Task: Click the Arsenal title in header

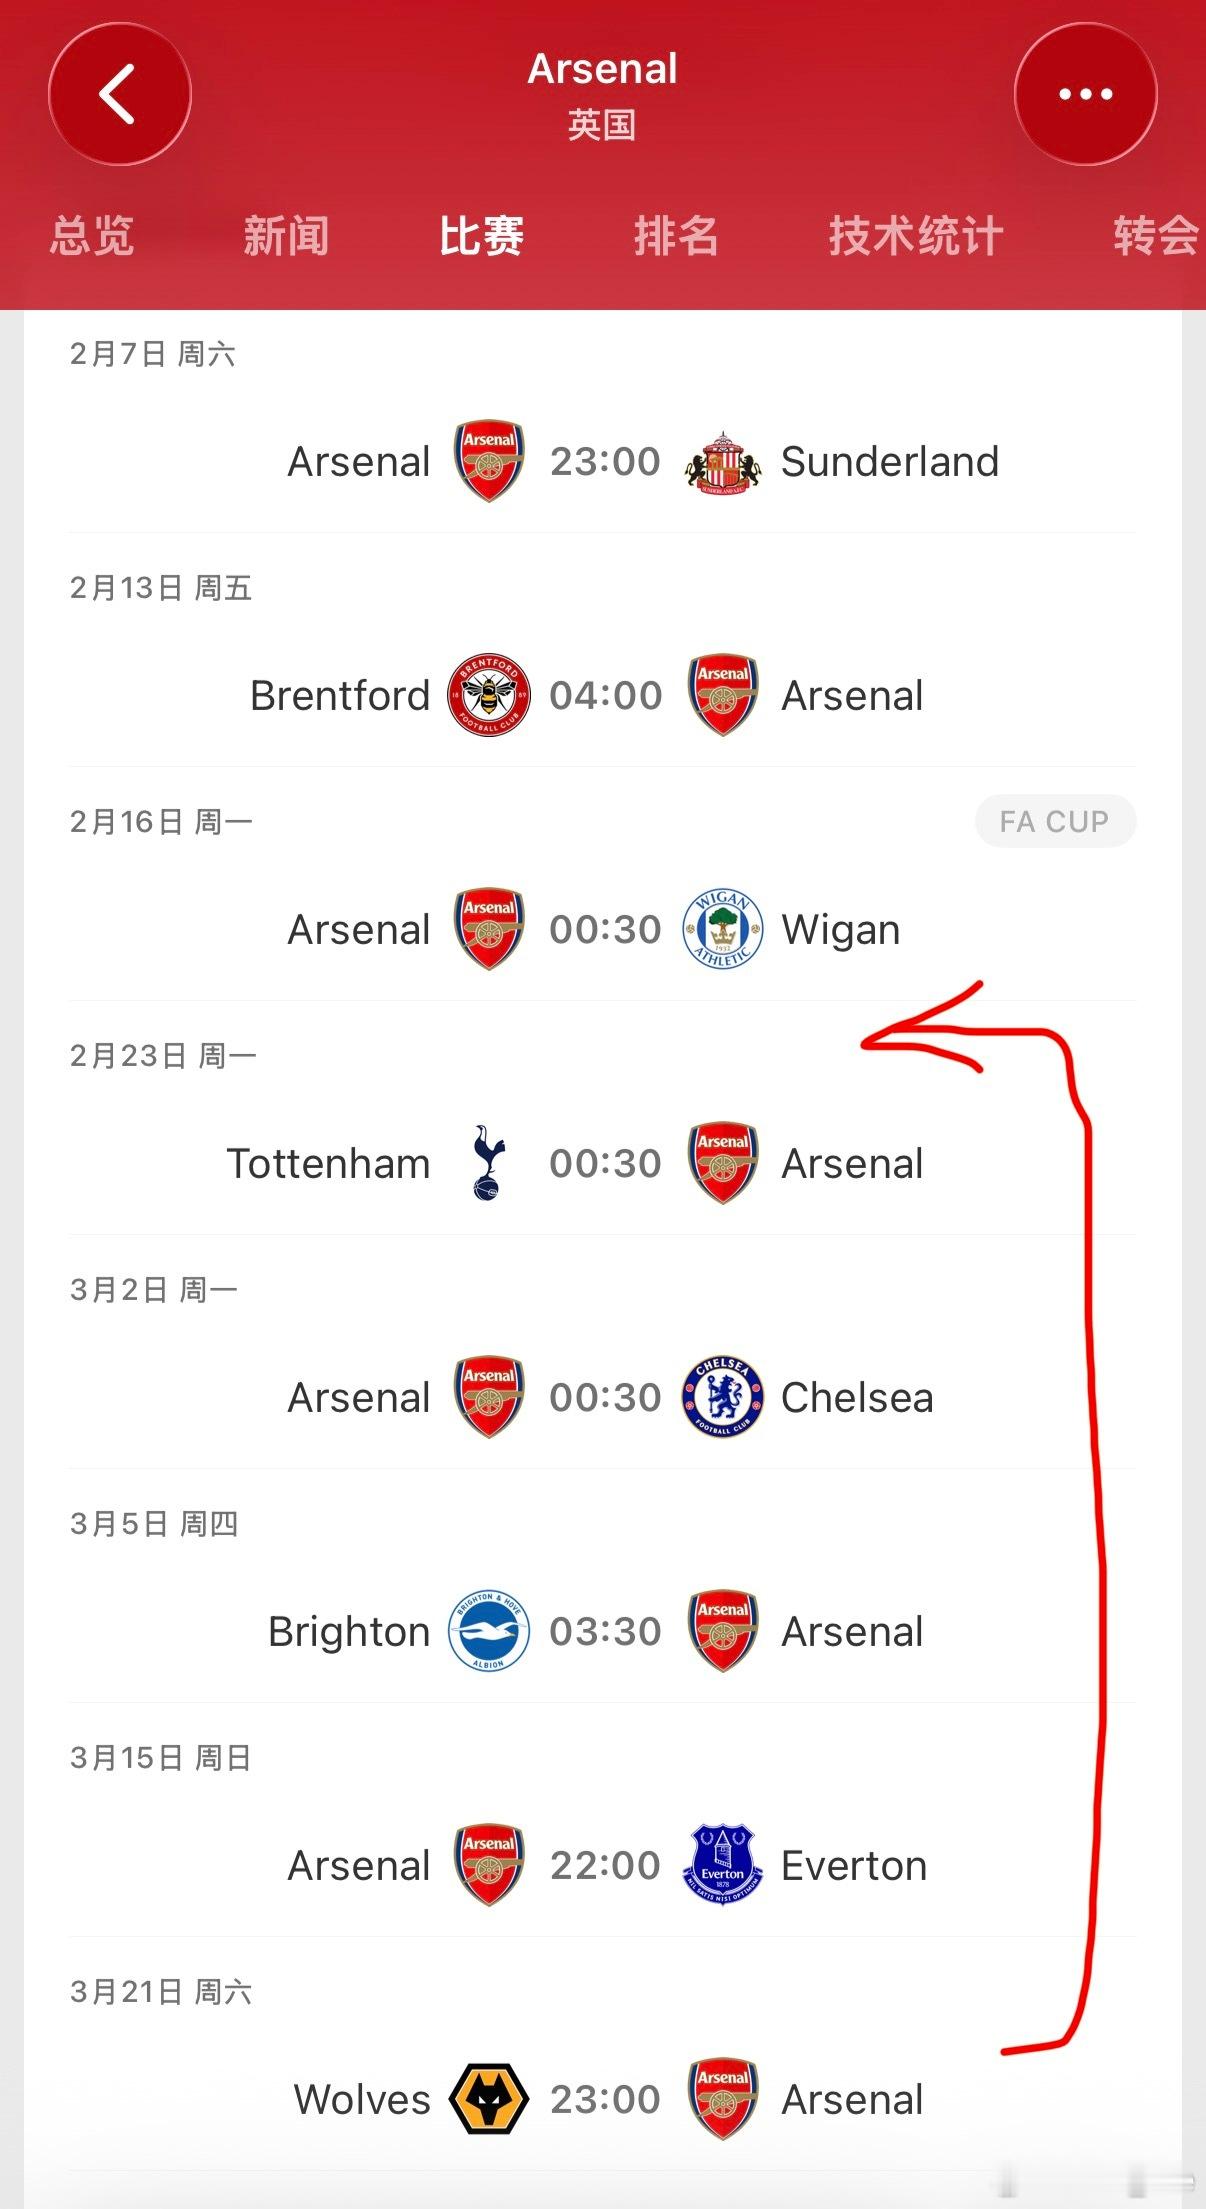Action: coord(602,69)
